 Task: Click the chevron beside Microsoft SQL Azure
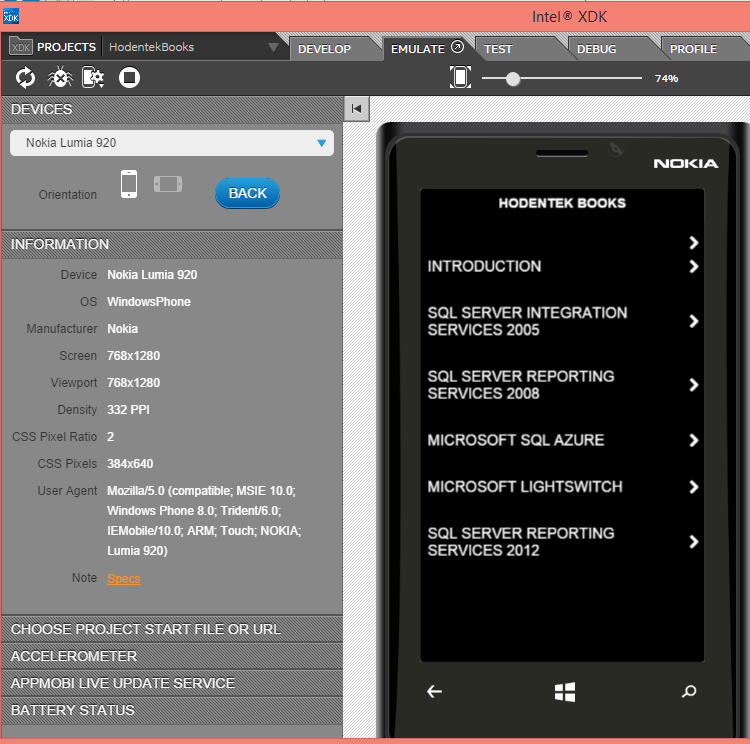pos(694,440)
